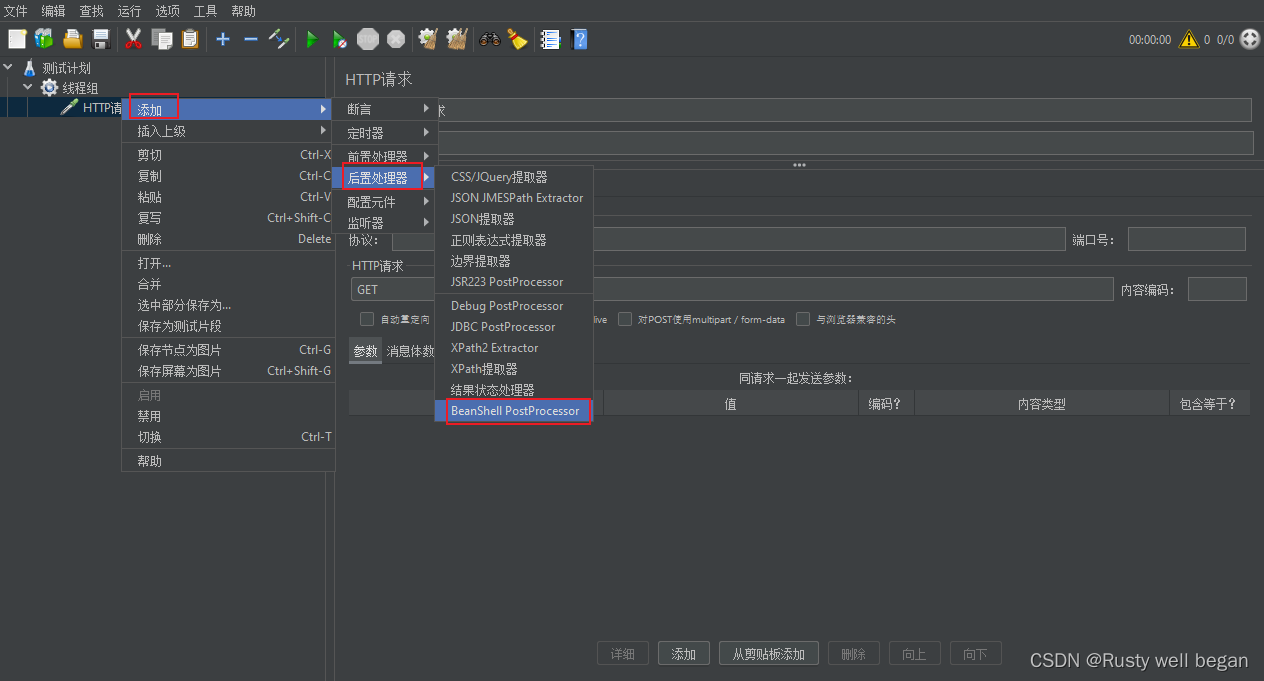
Task: Click the blue plus Expand All icon
Action: pos(223,39)
